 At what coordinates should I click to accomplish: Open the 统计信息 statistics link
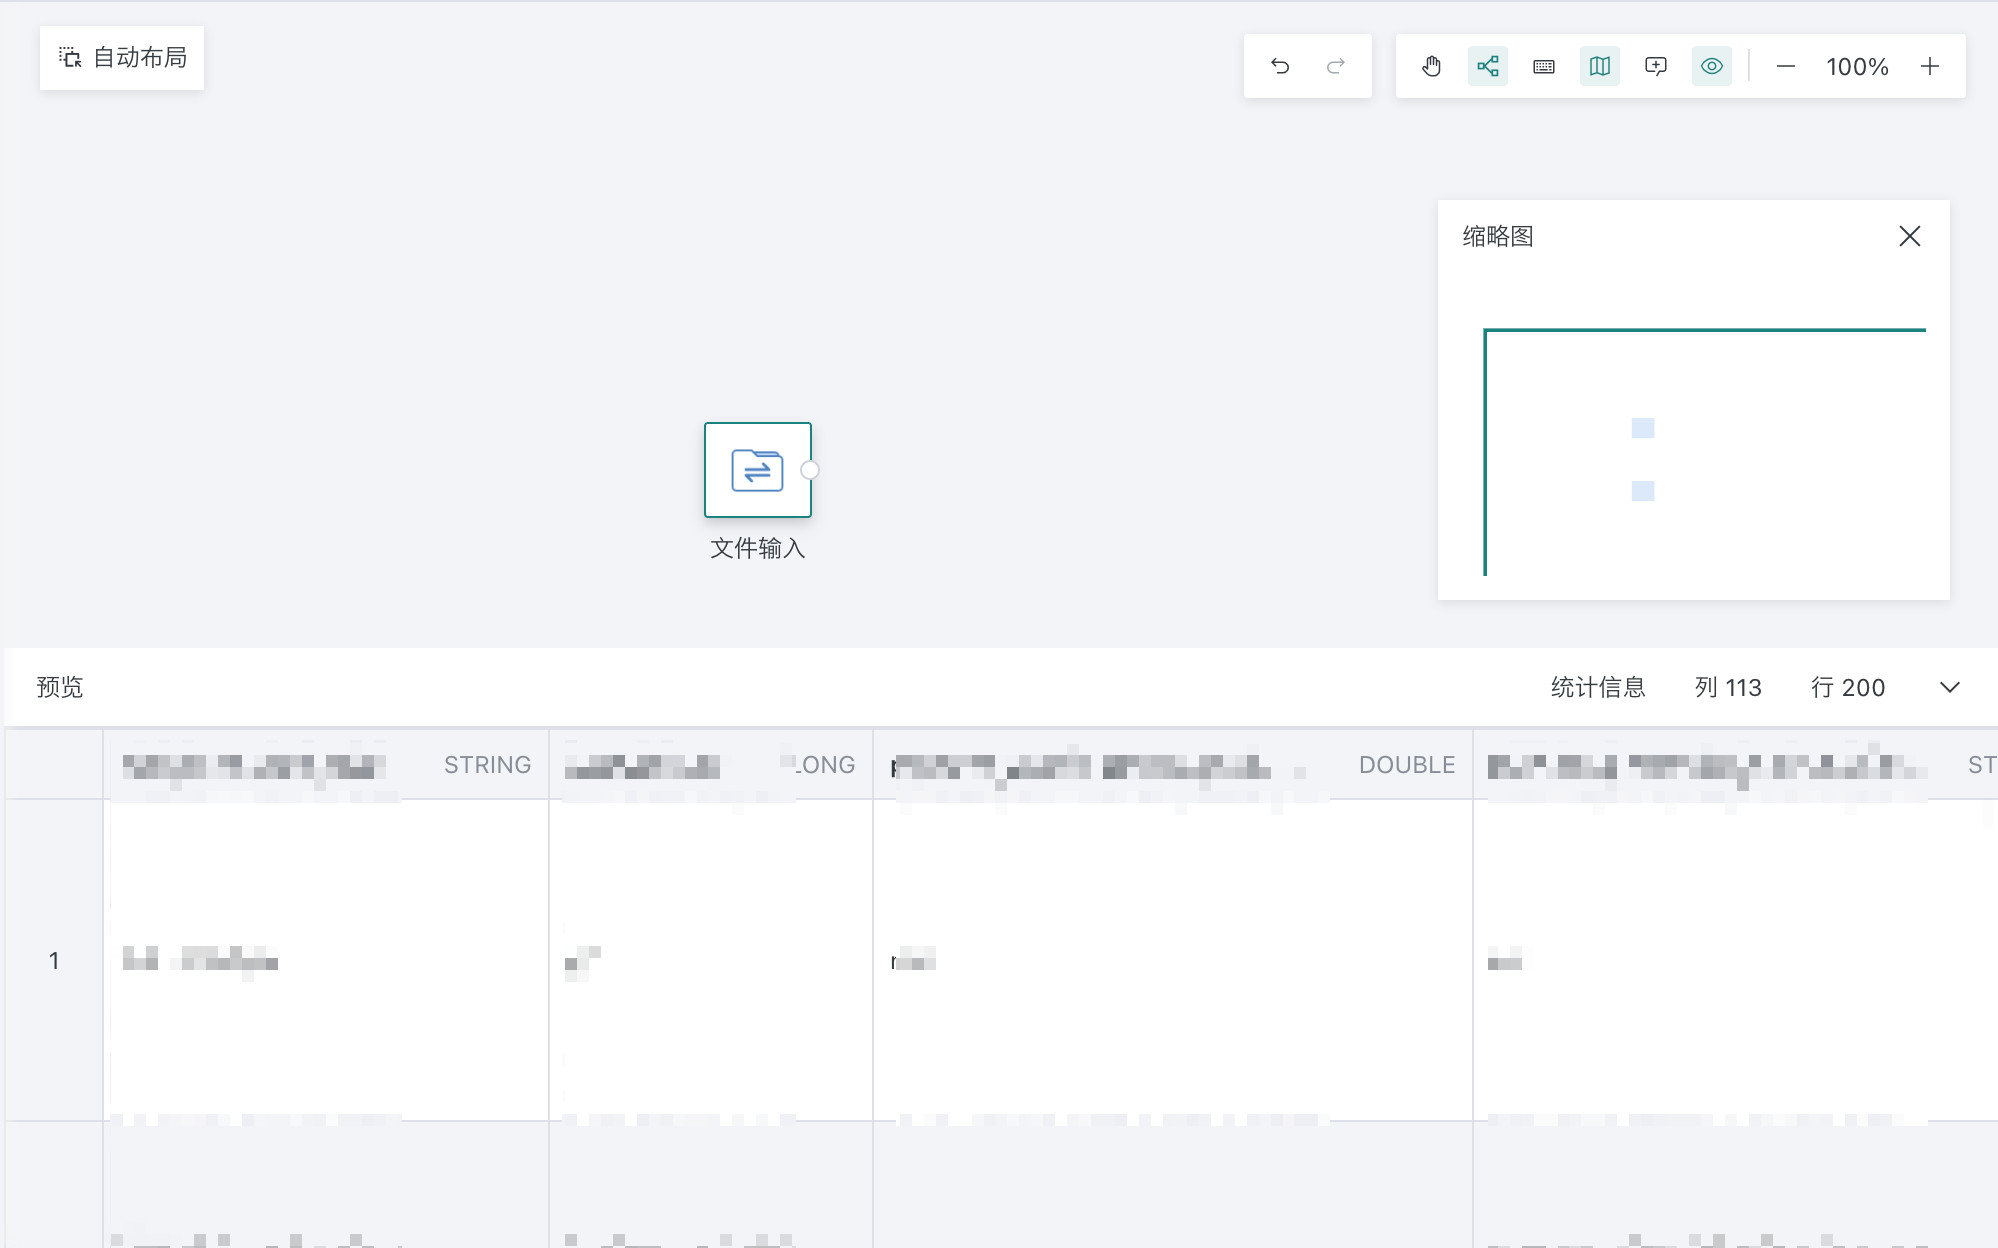coord(1598,687)
